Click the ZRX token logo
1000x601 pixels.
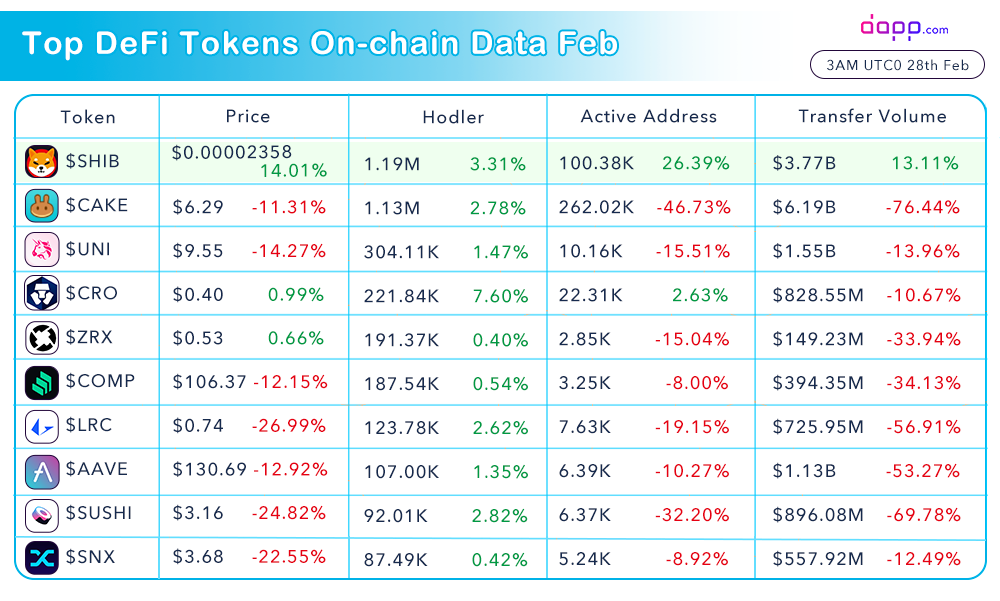(41, 338)
